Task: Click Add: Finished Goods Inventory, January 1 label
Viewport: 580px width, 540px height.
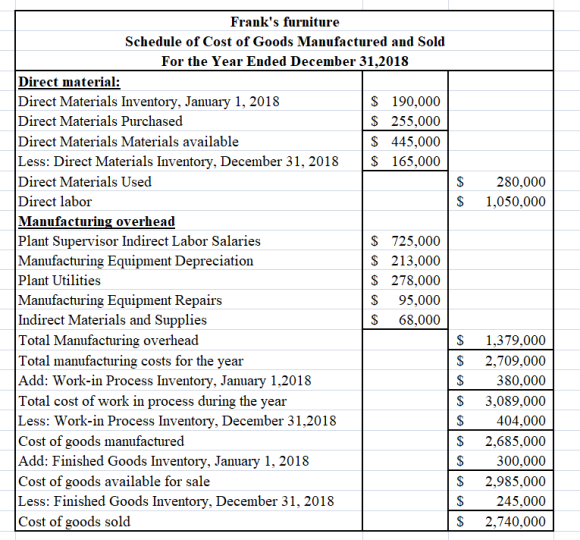Action: click(163, 461)
